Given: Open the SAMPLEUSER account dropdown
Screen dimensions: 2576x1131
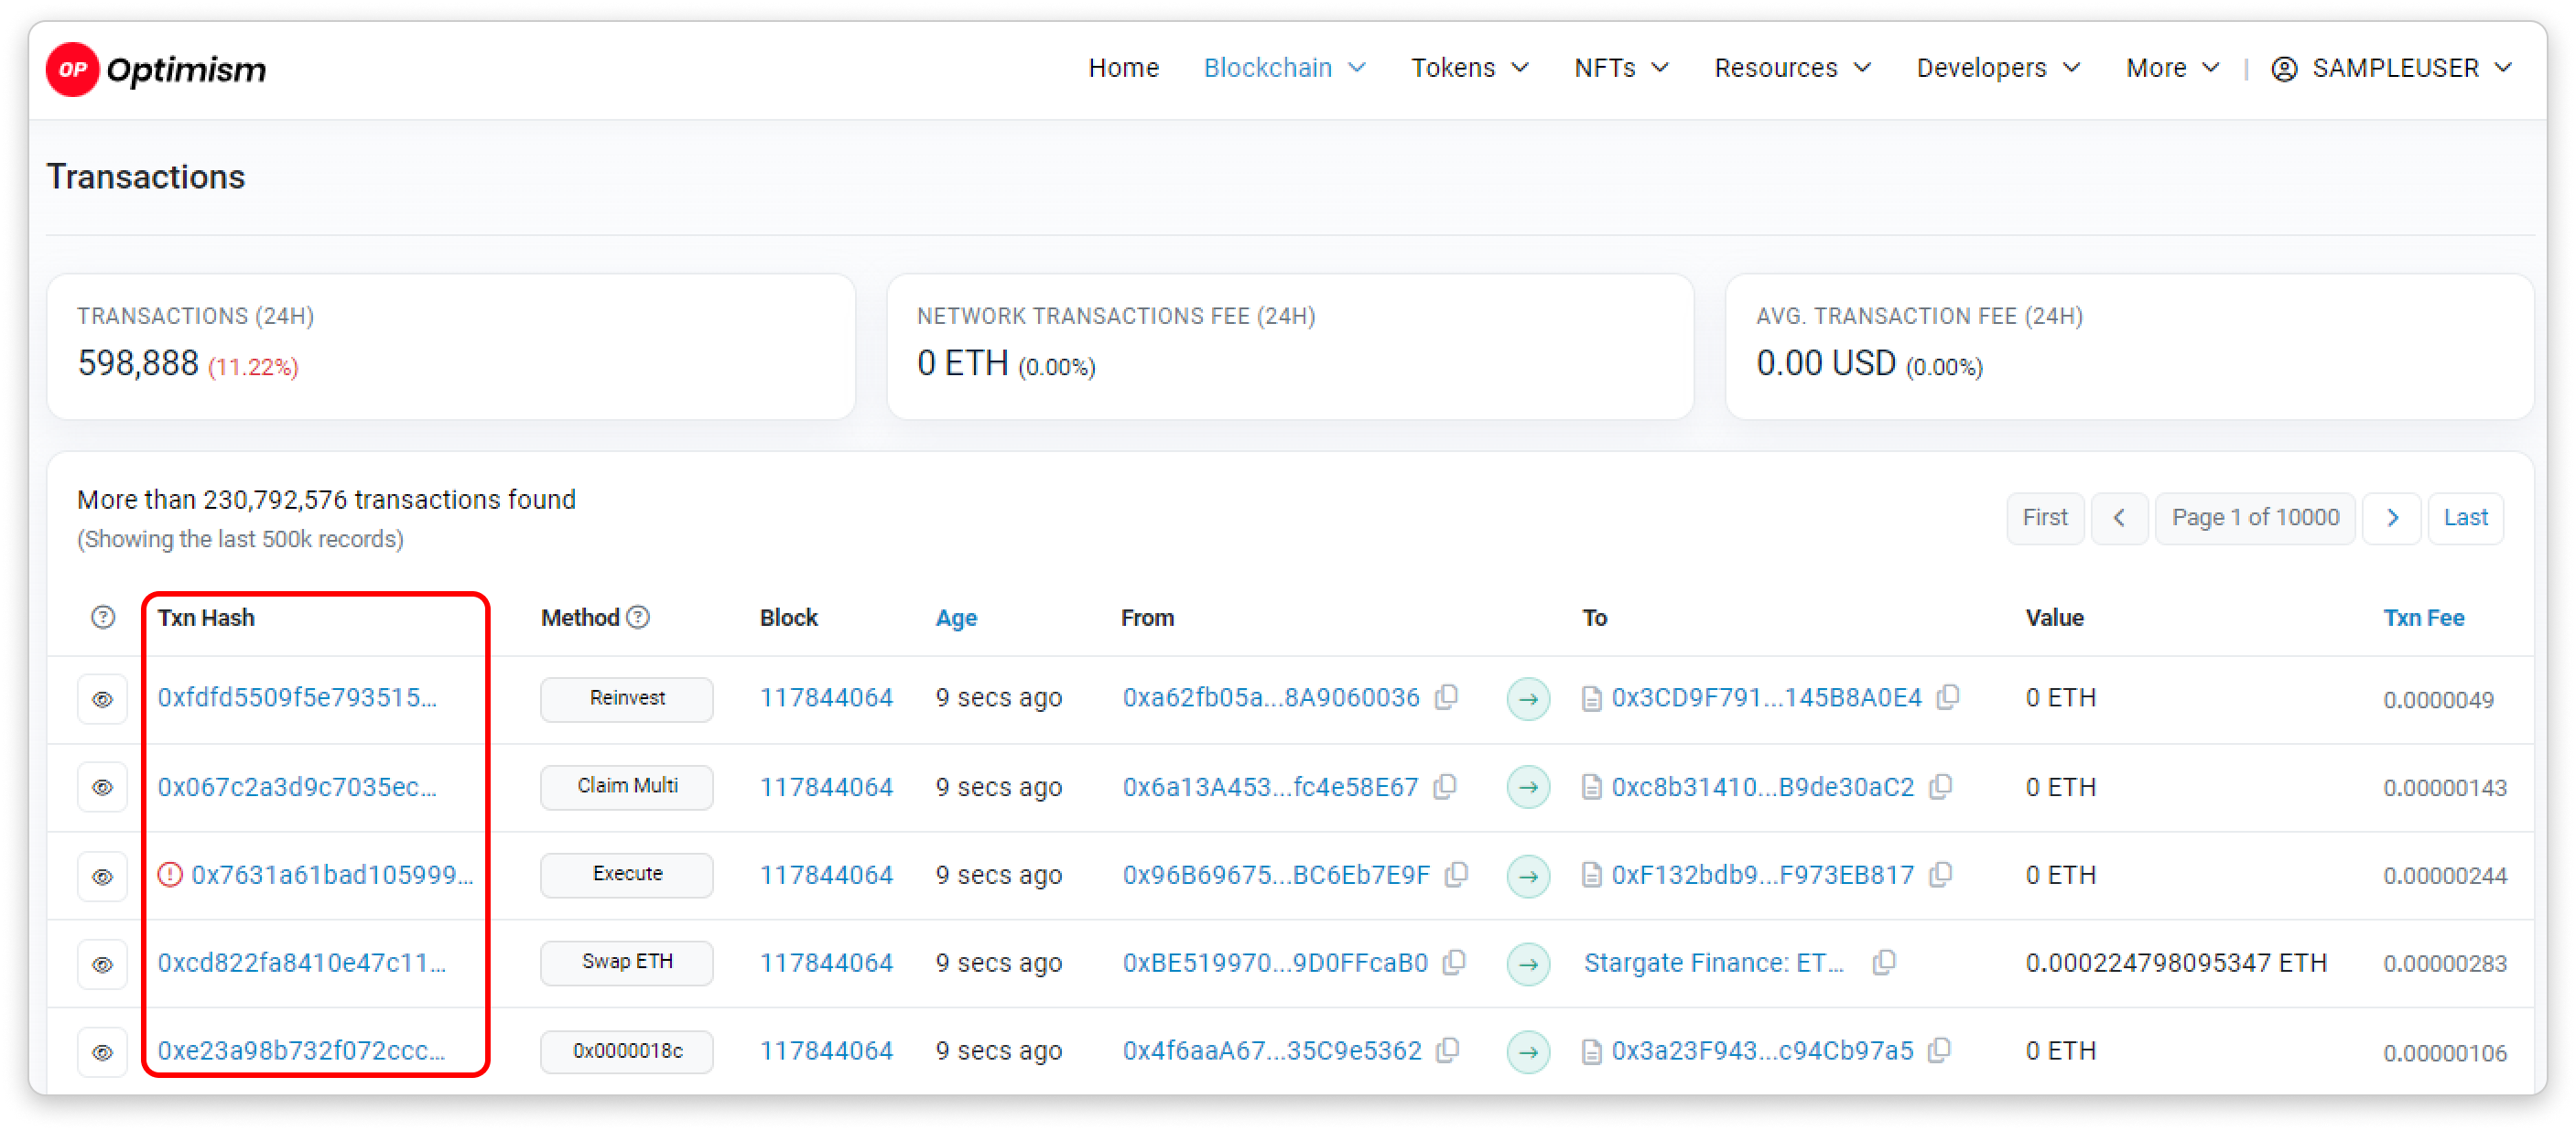Looking at the screenshot, I should [x=2391, y=68].
